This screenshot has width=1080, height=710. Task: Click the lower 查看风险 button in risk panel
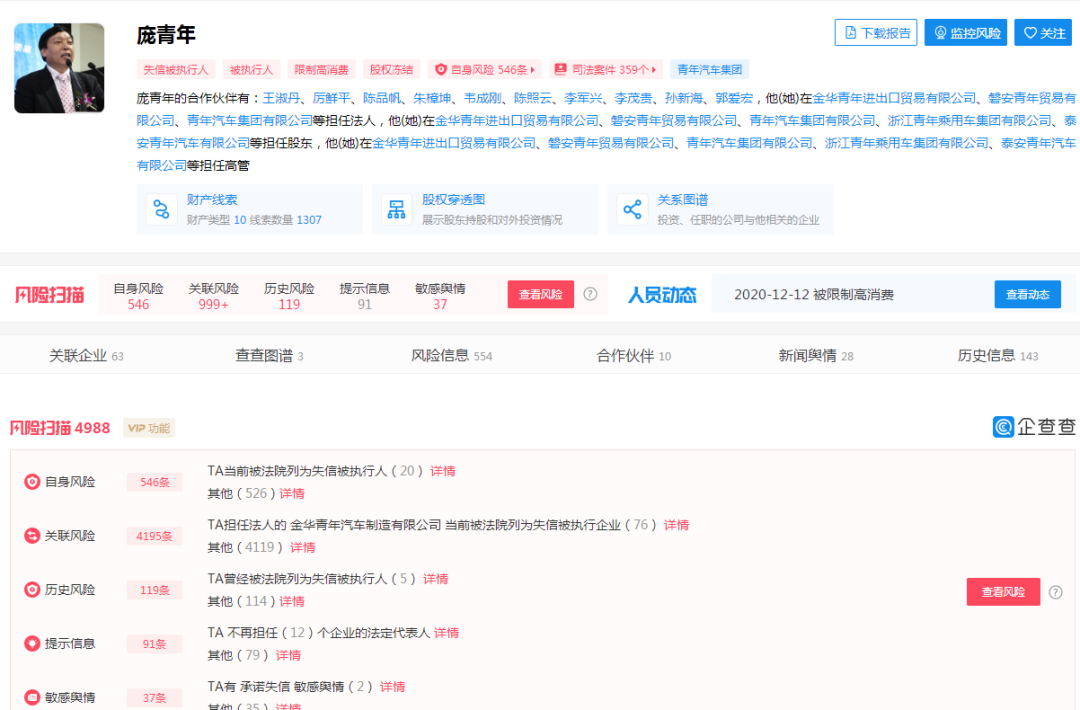pos(1003,592)
